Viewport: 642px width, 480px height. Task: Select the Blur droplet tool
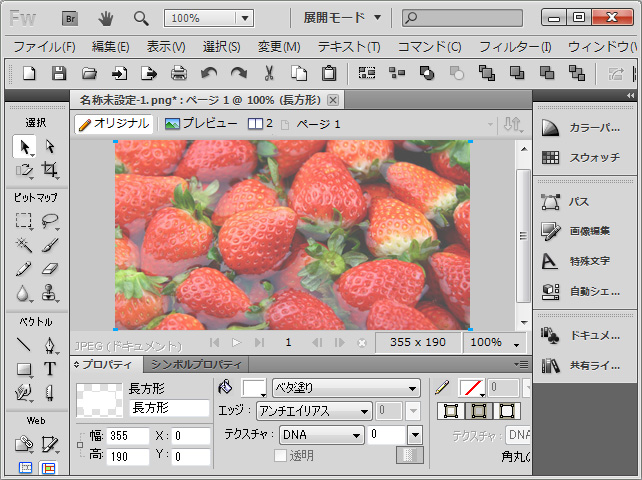[x=24, y=293]
